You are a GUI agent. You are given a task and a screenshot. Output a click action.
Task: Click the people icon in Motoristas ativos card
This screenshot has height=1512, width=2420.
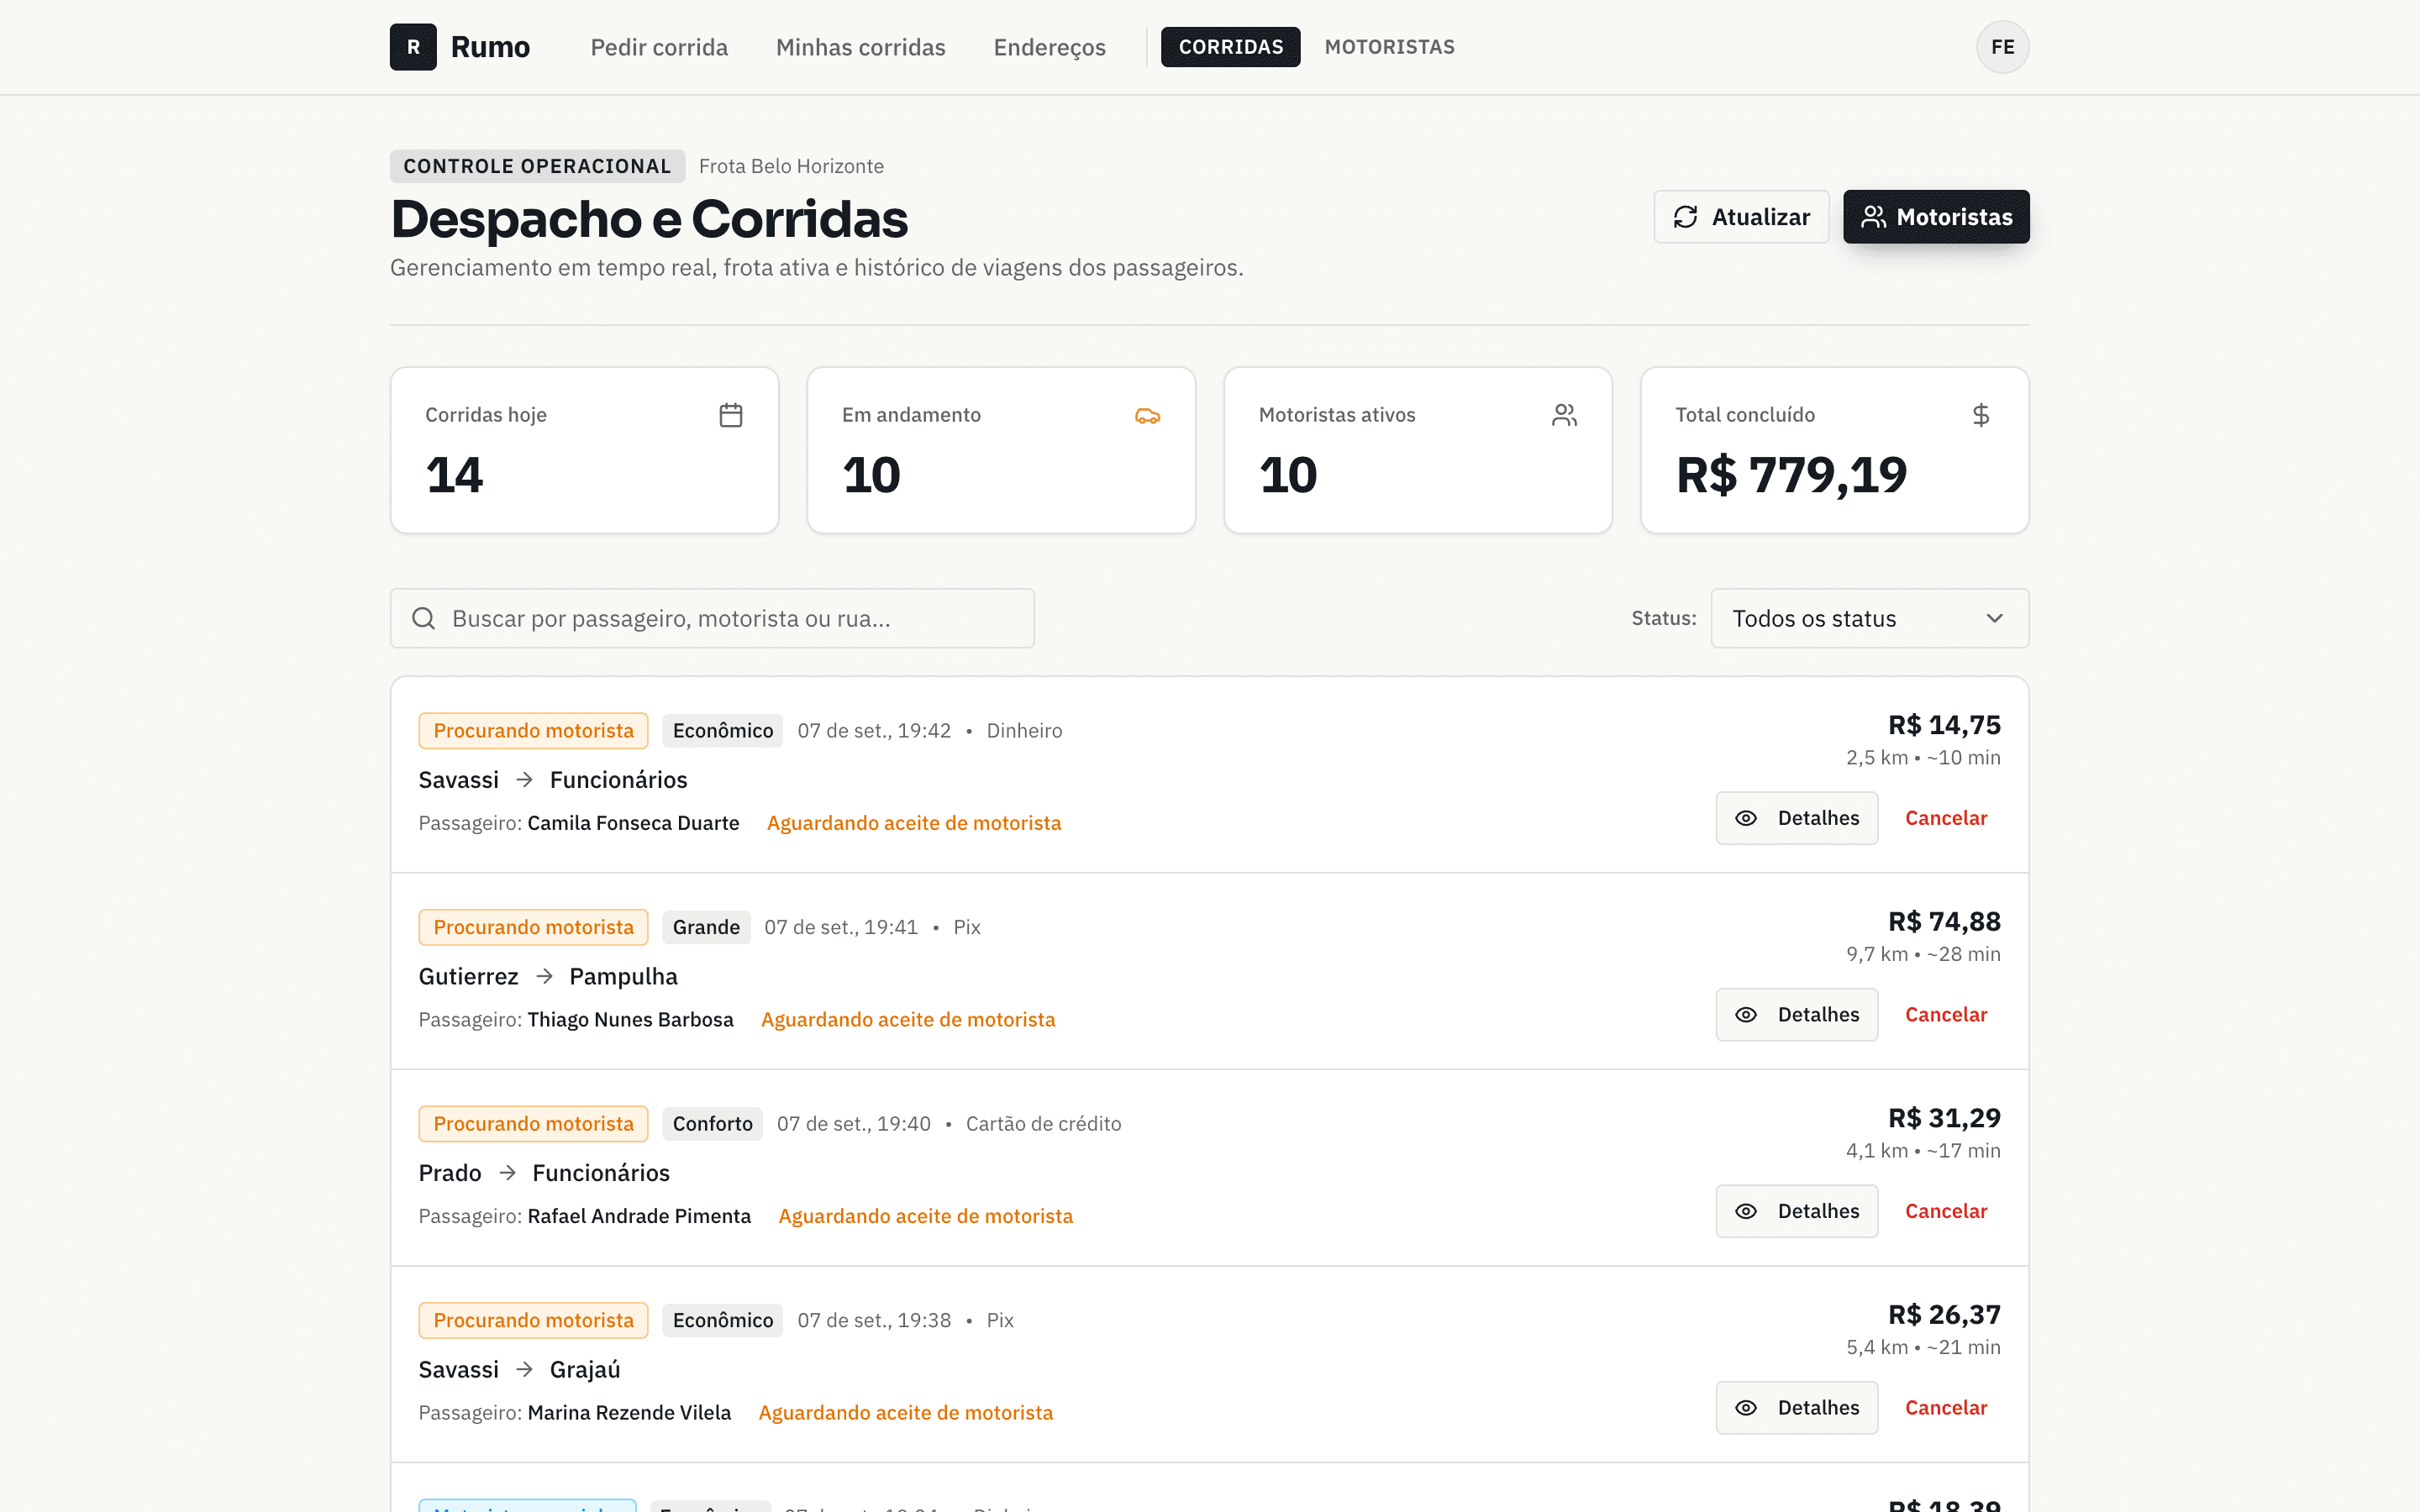pyautogui.click(x=1564, y=415)
